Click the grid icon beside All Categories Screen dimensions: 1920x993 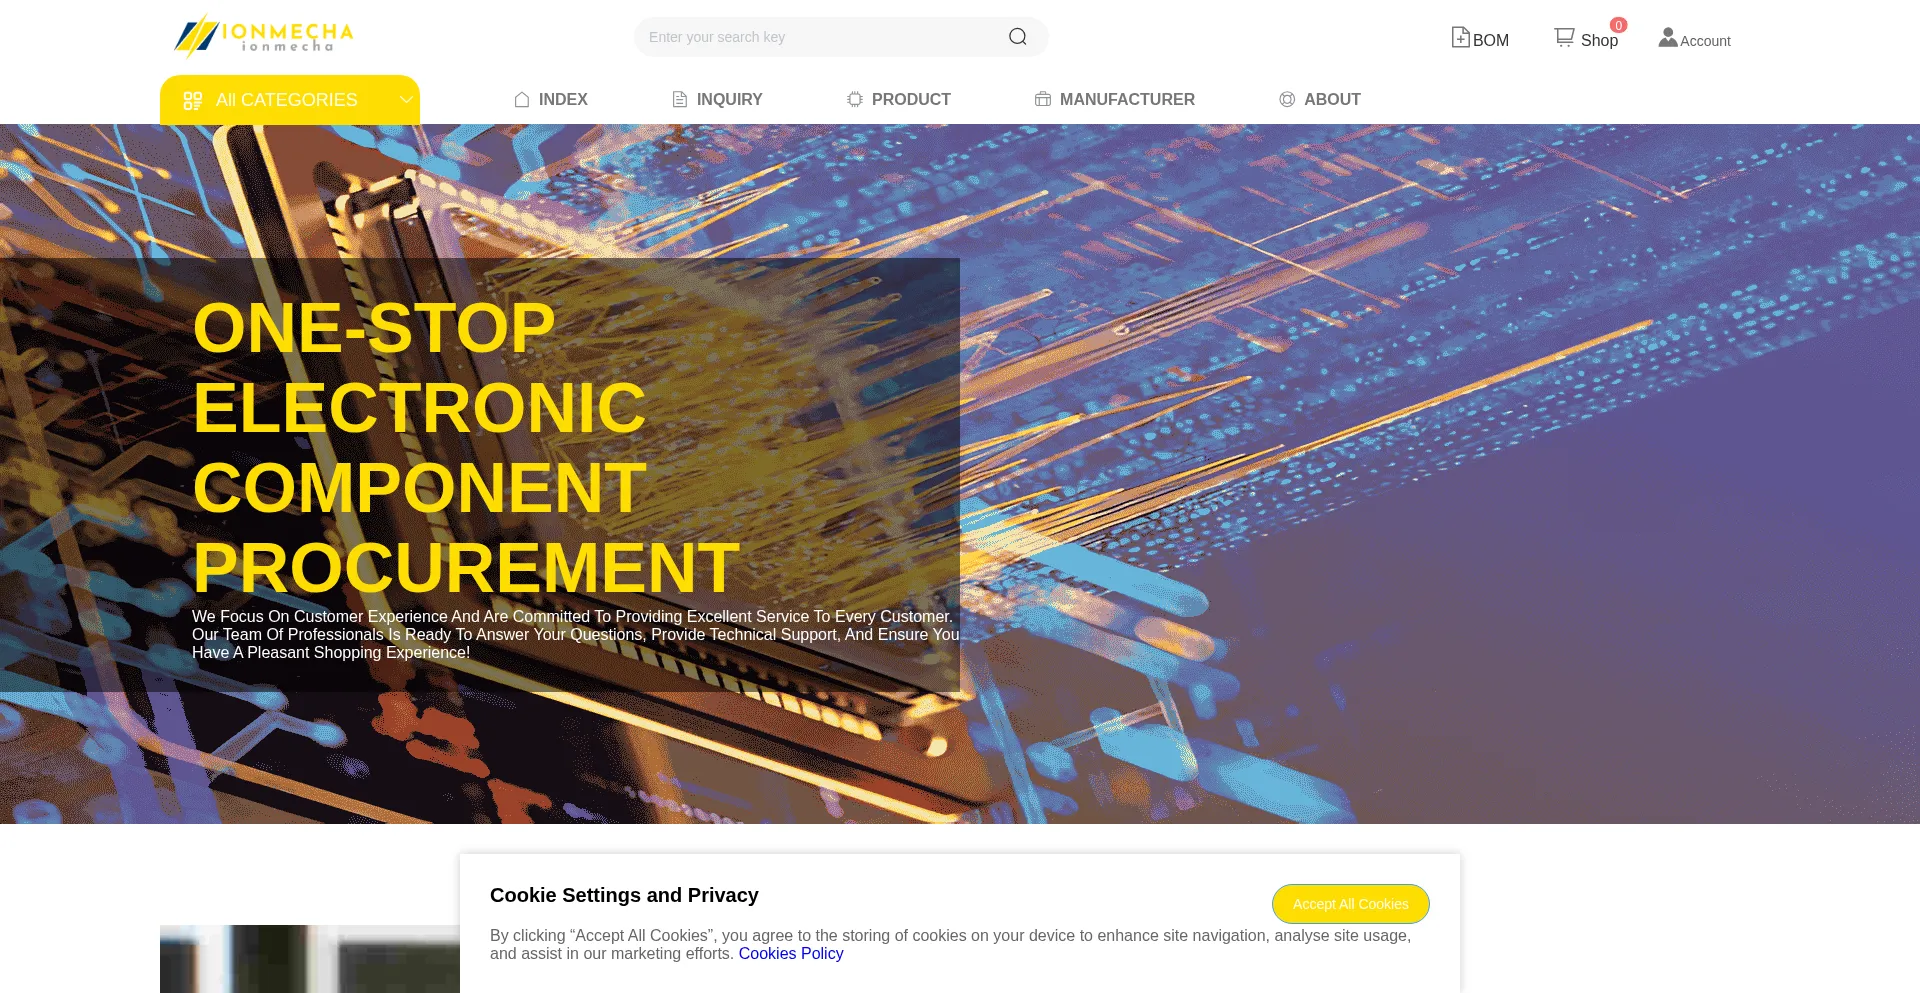click(193, 100)
